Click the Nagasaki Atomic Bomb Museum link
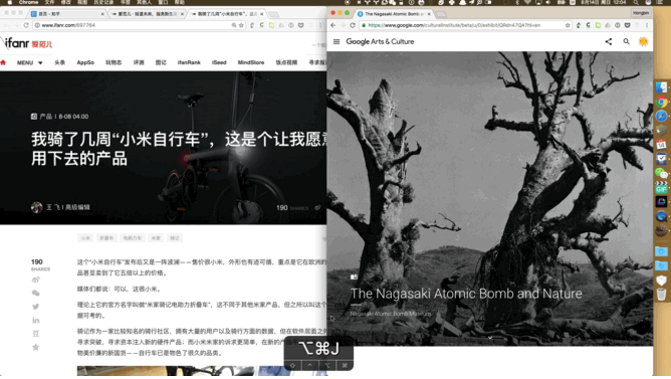This screenshot has height=379, width=671. pos(390,314)
